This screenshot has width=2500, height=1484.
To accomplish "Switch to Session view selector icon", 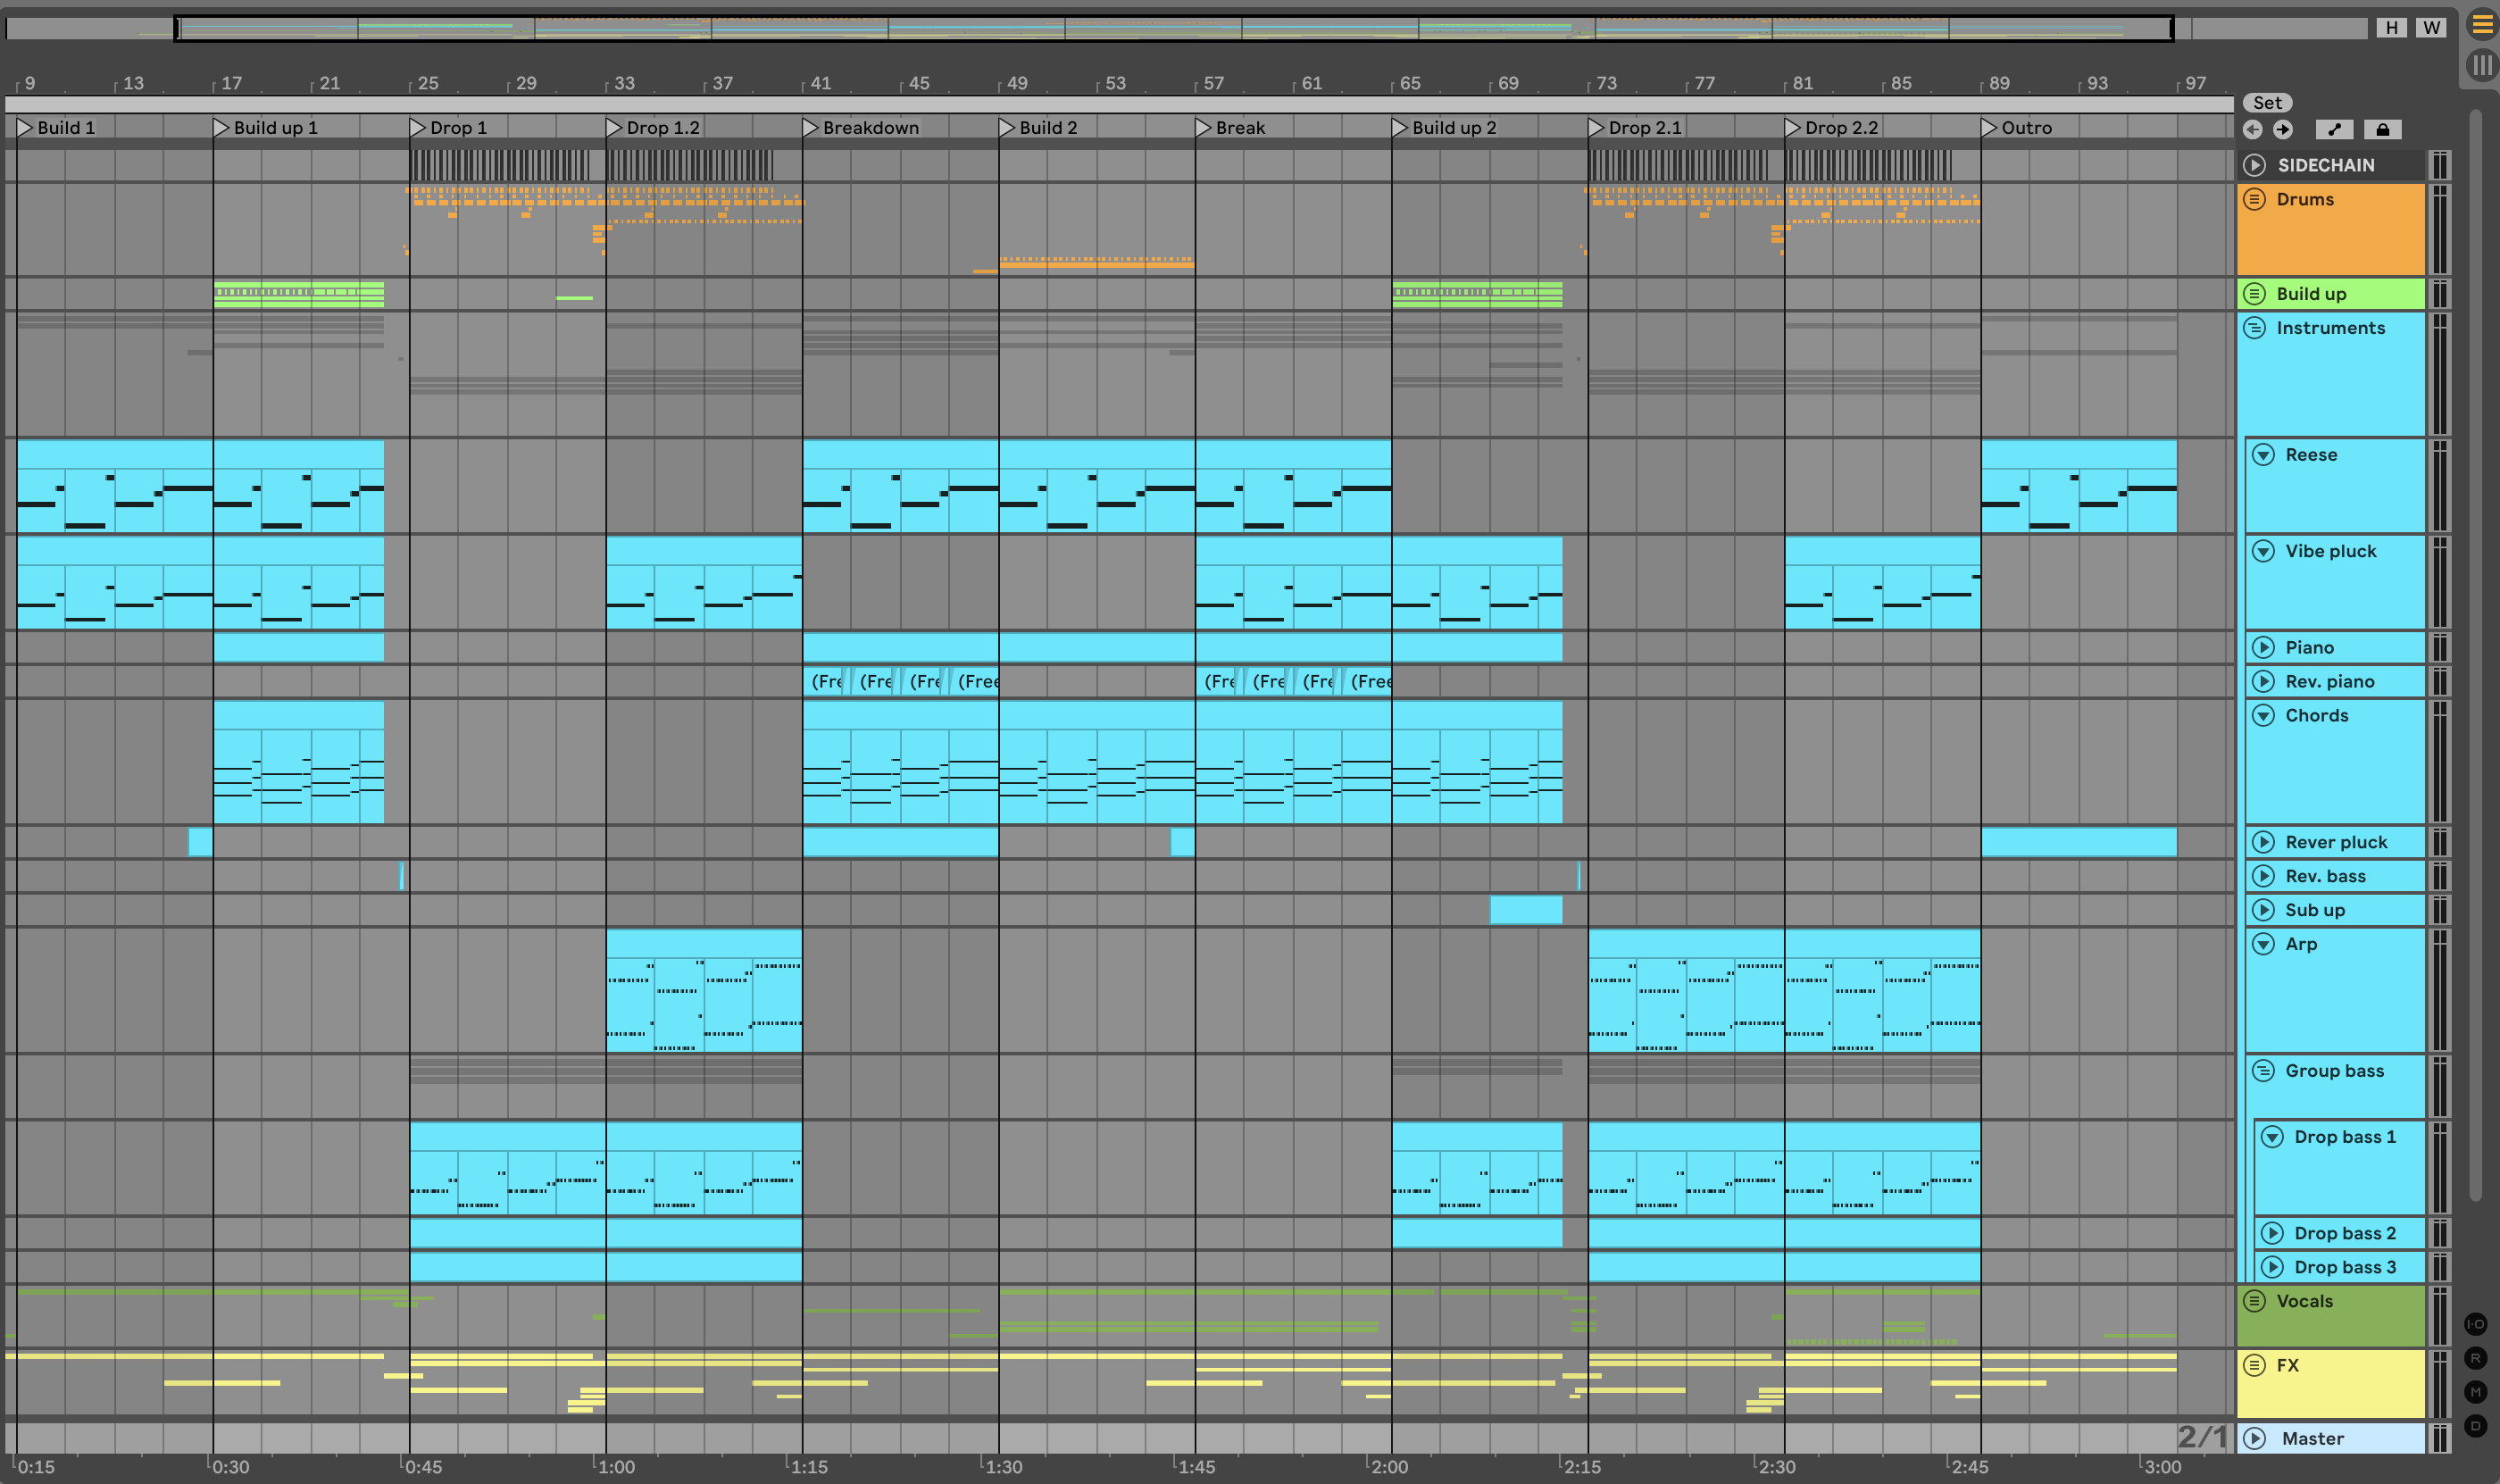I will point(2482,66).
